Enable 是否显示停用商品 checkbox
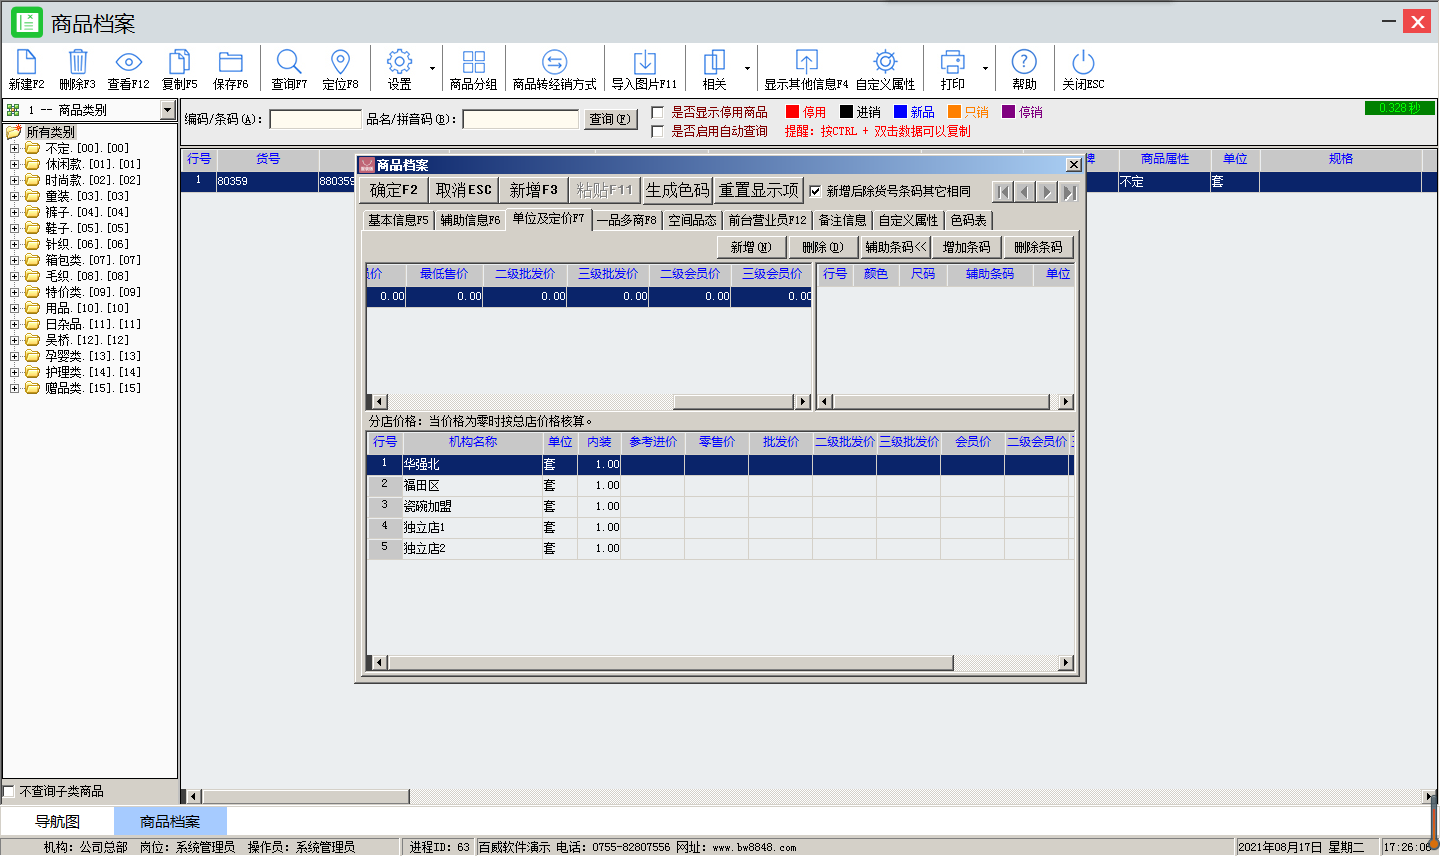Image resolution: width=1440 pixels, height=856 pixels. coord(657,112)
